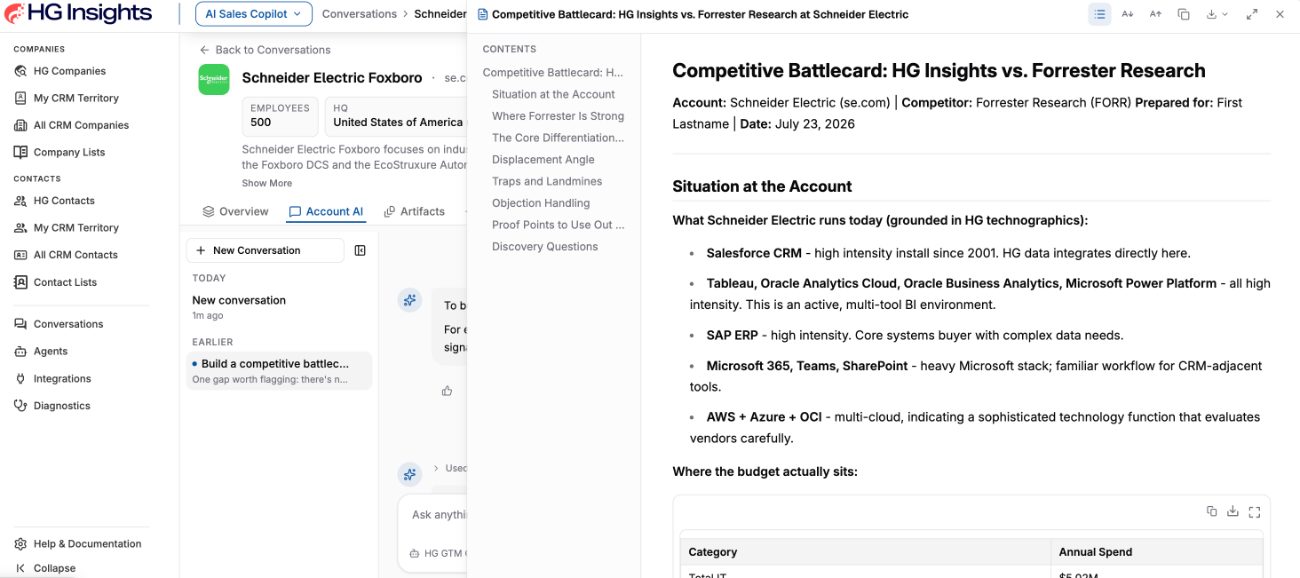
Task: Open My CRM Territory under Contacts
Action: pos(76,227)
